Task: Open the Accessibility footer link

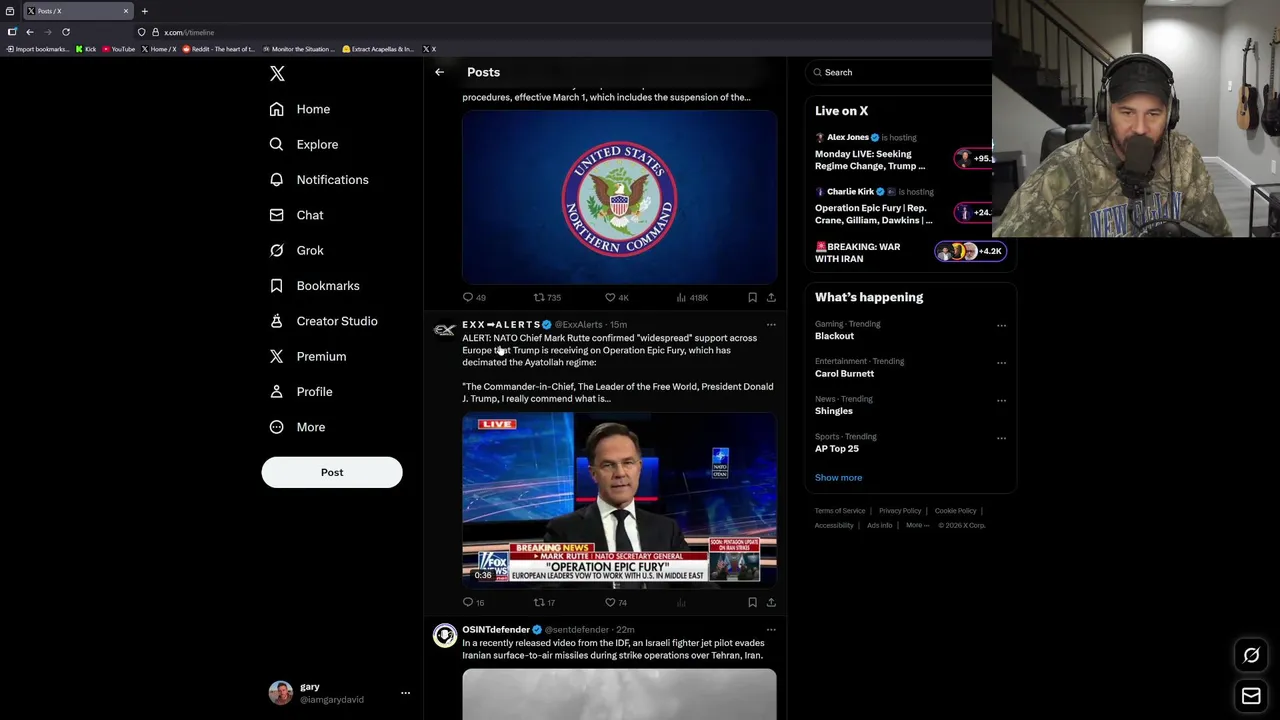Action: 834,525
